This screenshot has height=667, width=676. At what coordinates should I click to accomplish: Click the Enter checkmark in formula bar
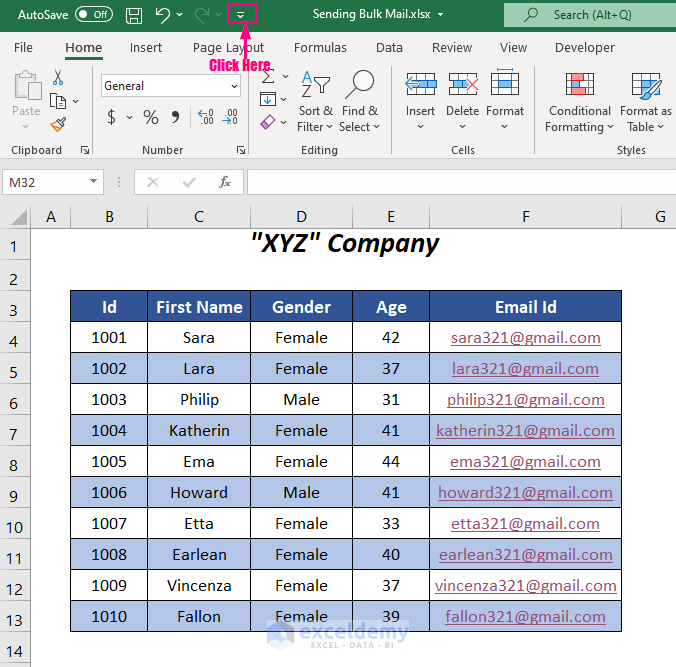click(189, 182)
